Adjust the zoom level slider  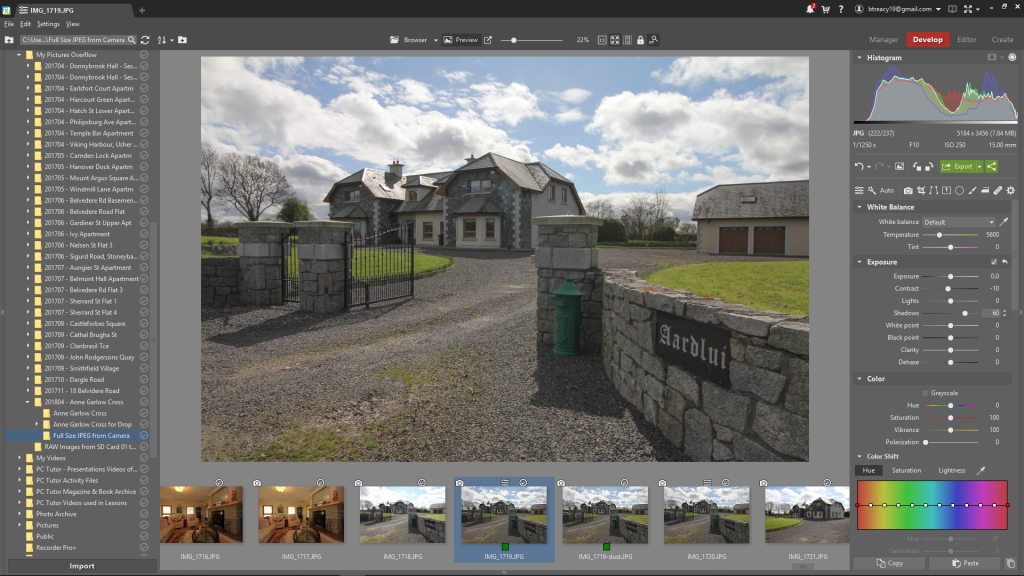pos(531,40)
